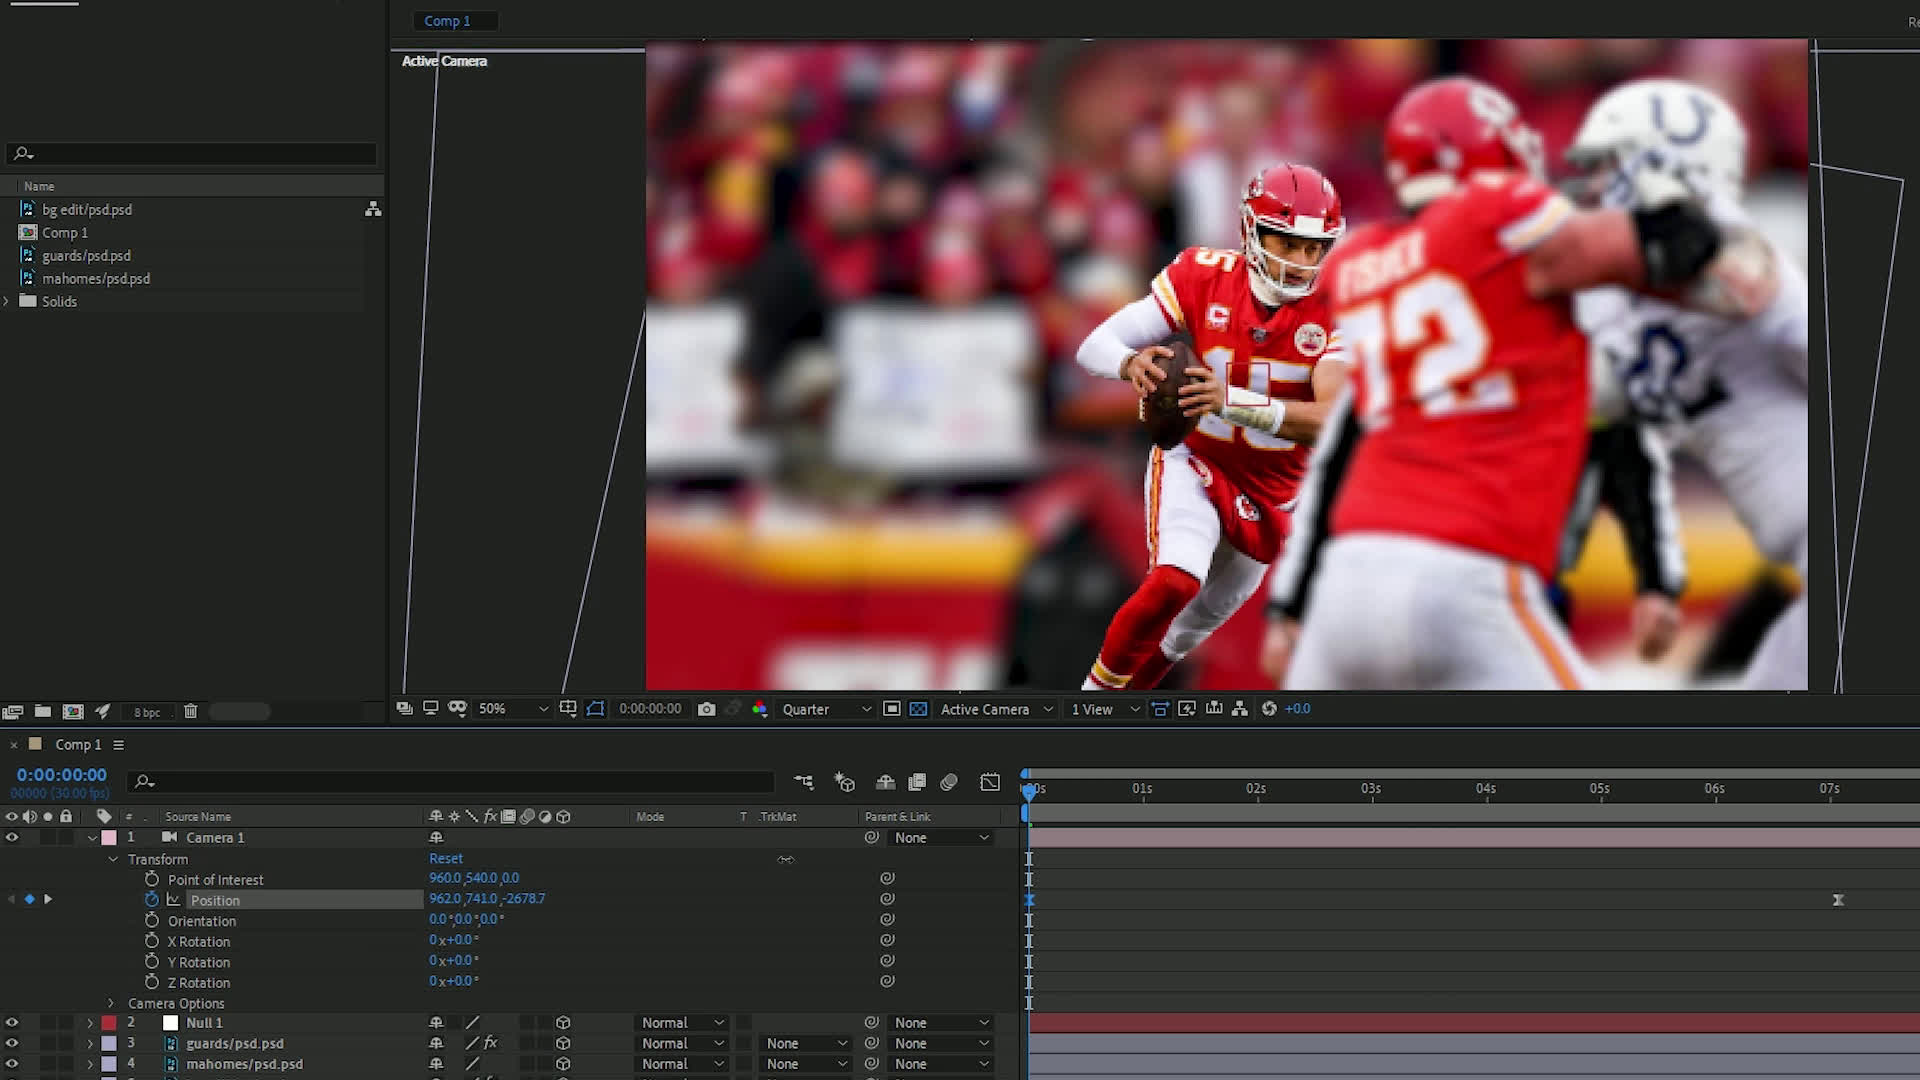This screenshot has width=1920, height=1080.
Task: Click Reset Exposure icon next to +0.0
Action: (1269, 709)
